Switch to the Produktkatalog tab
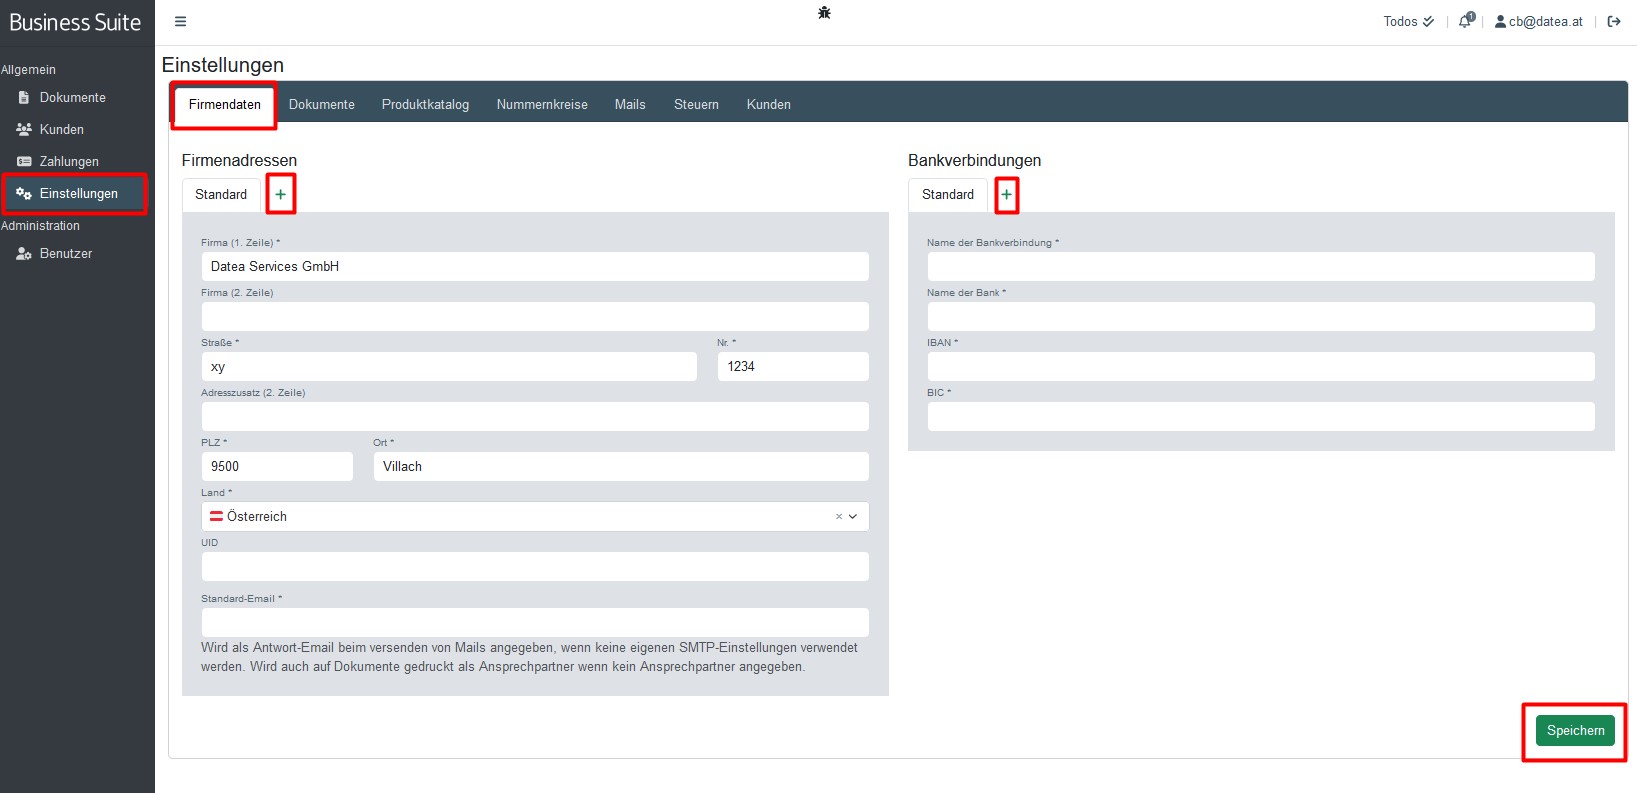 coord(425,104)
